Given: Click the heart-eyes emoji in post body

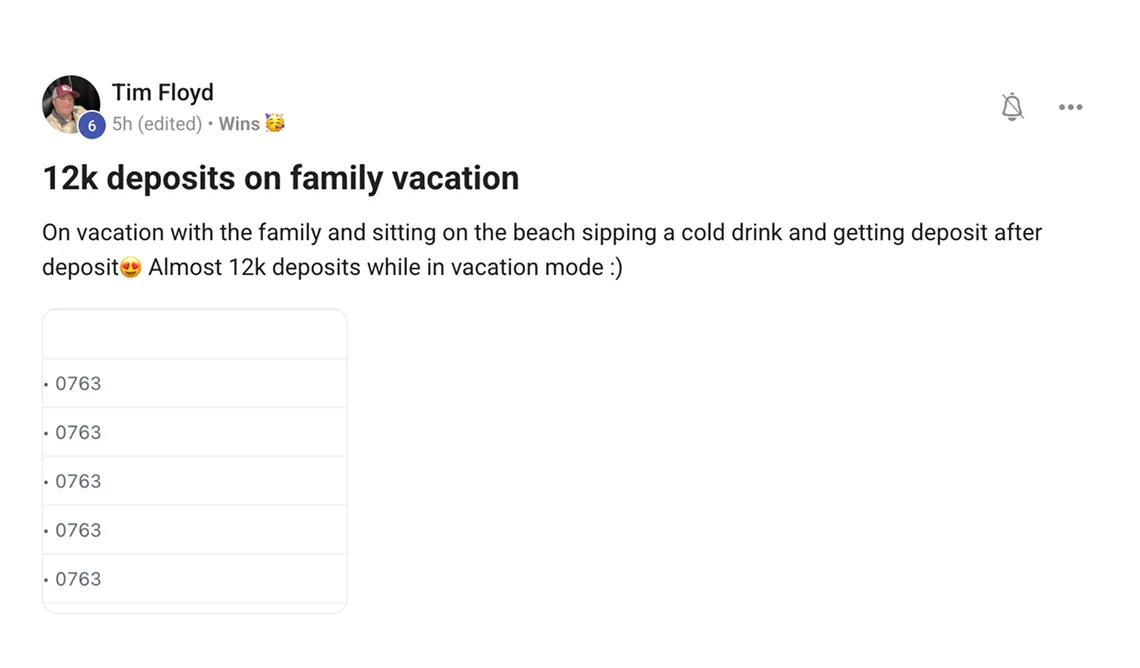Looking at the screenshot, I should click(130, 268).
